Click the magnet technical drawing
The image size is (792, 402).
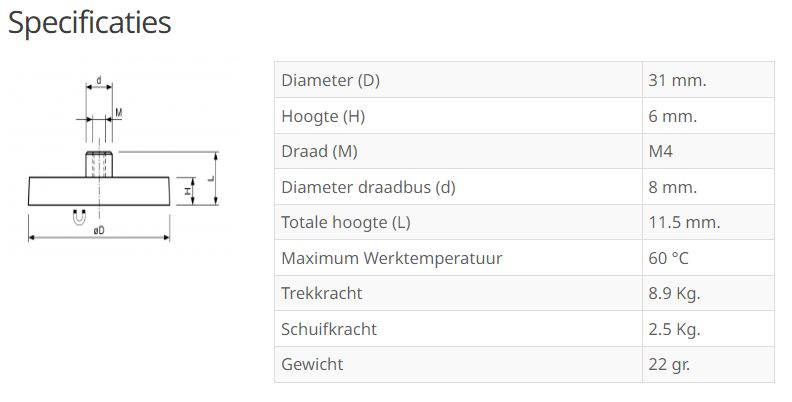(120, 160)
